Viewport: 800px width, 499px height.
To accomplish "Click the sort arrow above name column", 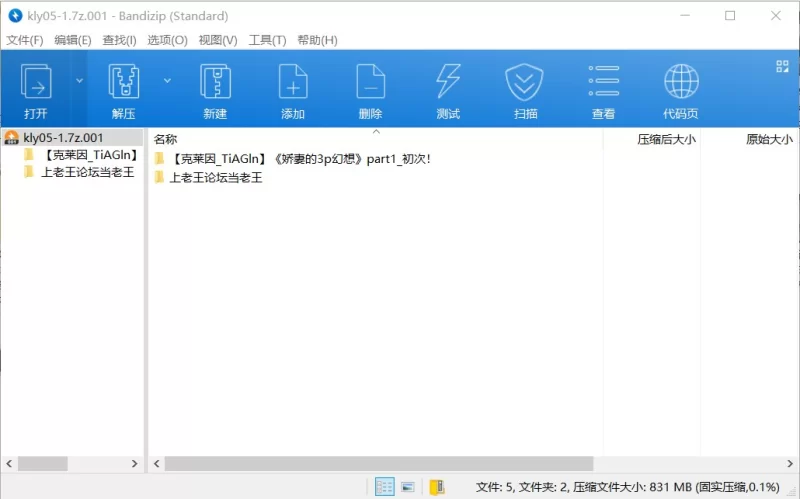I will [376, 131].
